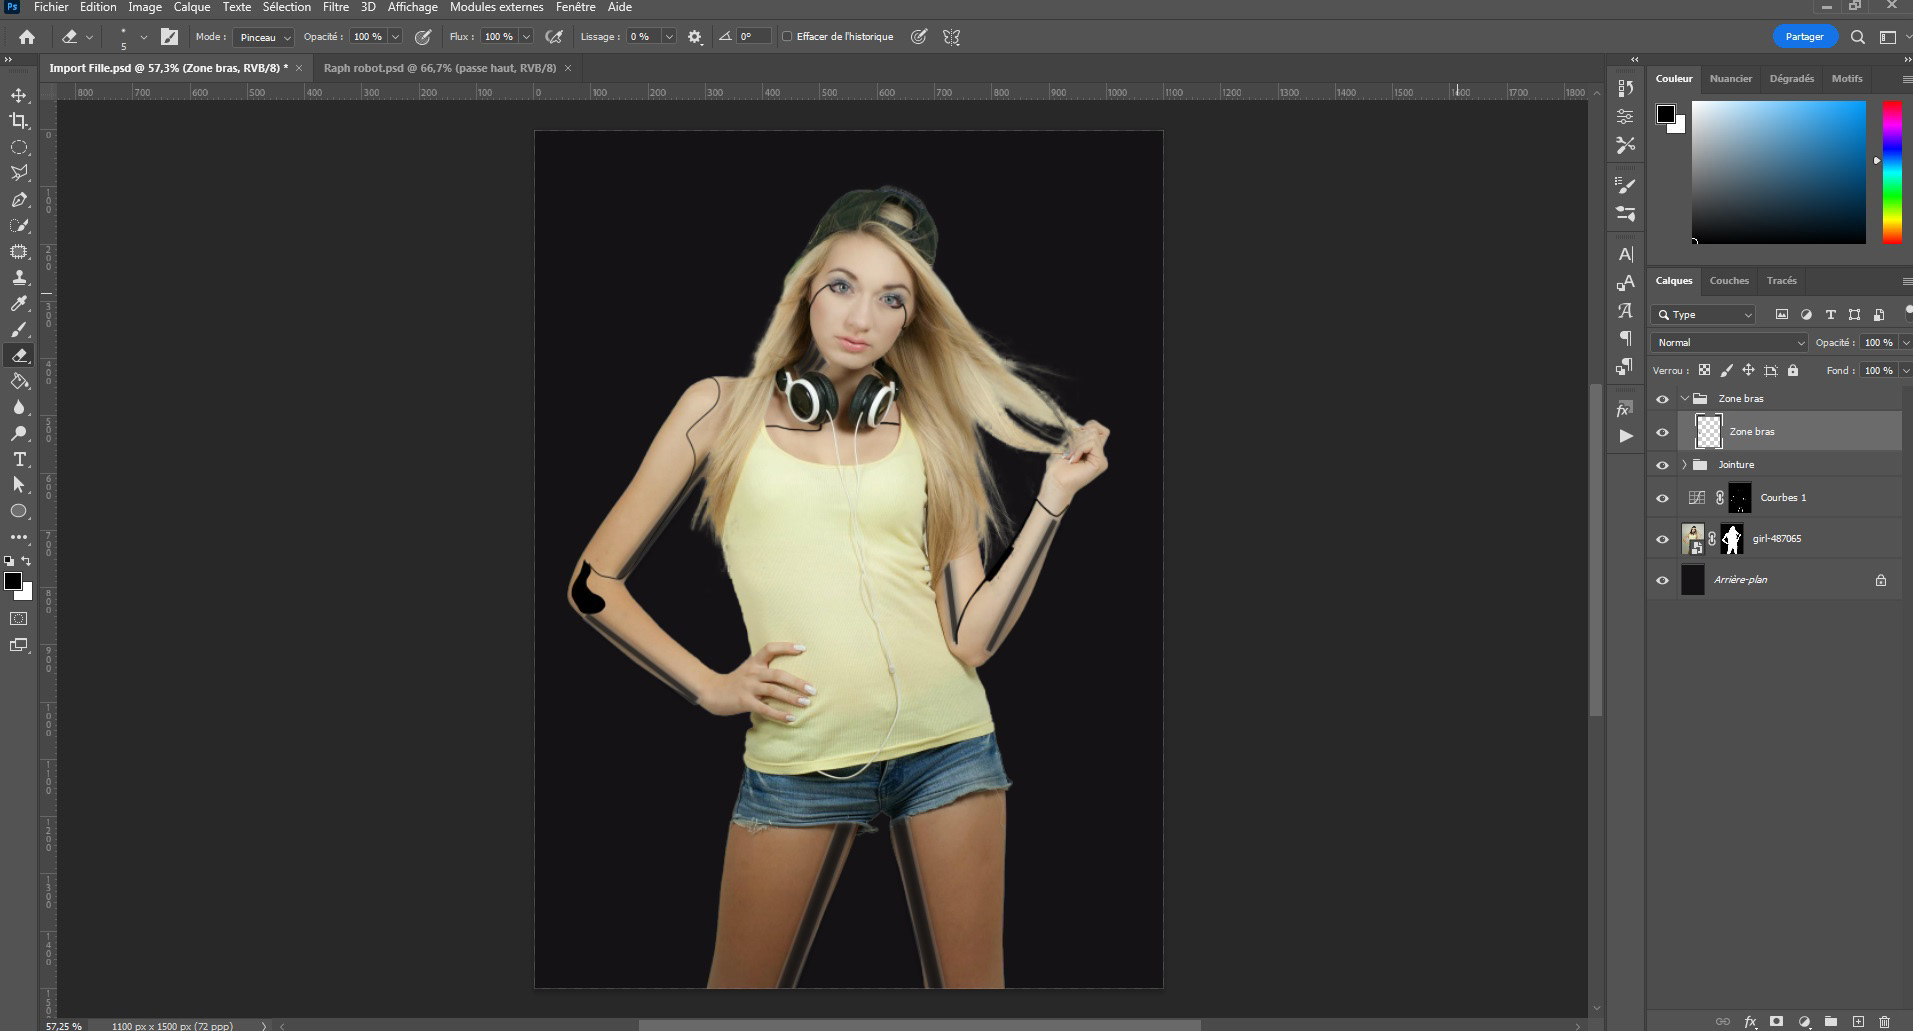The width and height of the screenshot is (1913, 1031).
Task: Hide the Courbes 1 adjustment layer
Action: click(1663, 498)
